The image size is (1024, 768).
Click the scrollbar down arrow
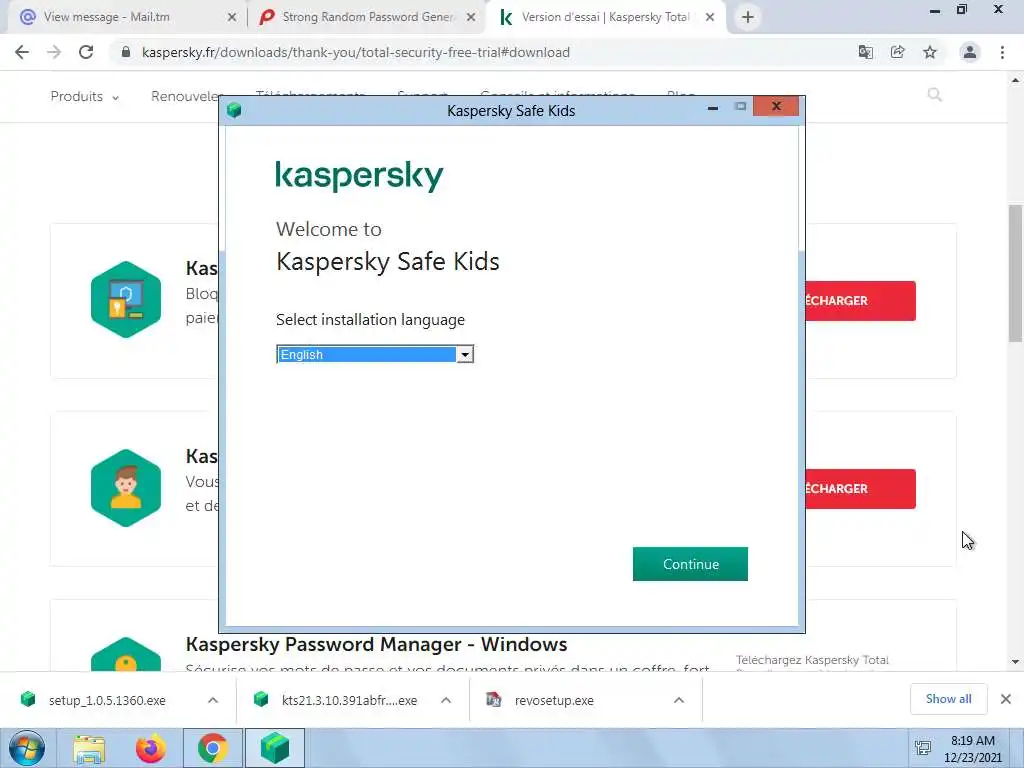tap(1016, 662)
